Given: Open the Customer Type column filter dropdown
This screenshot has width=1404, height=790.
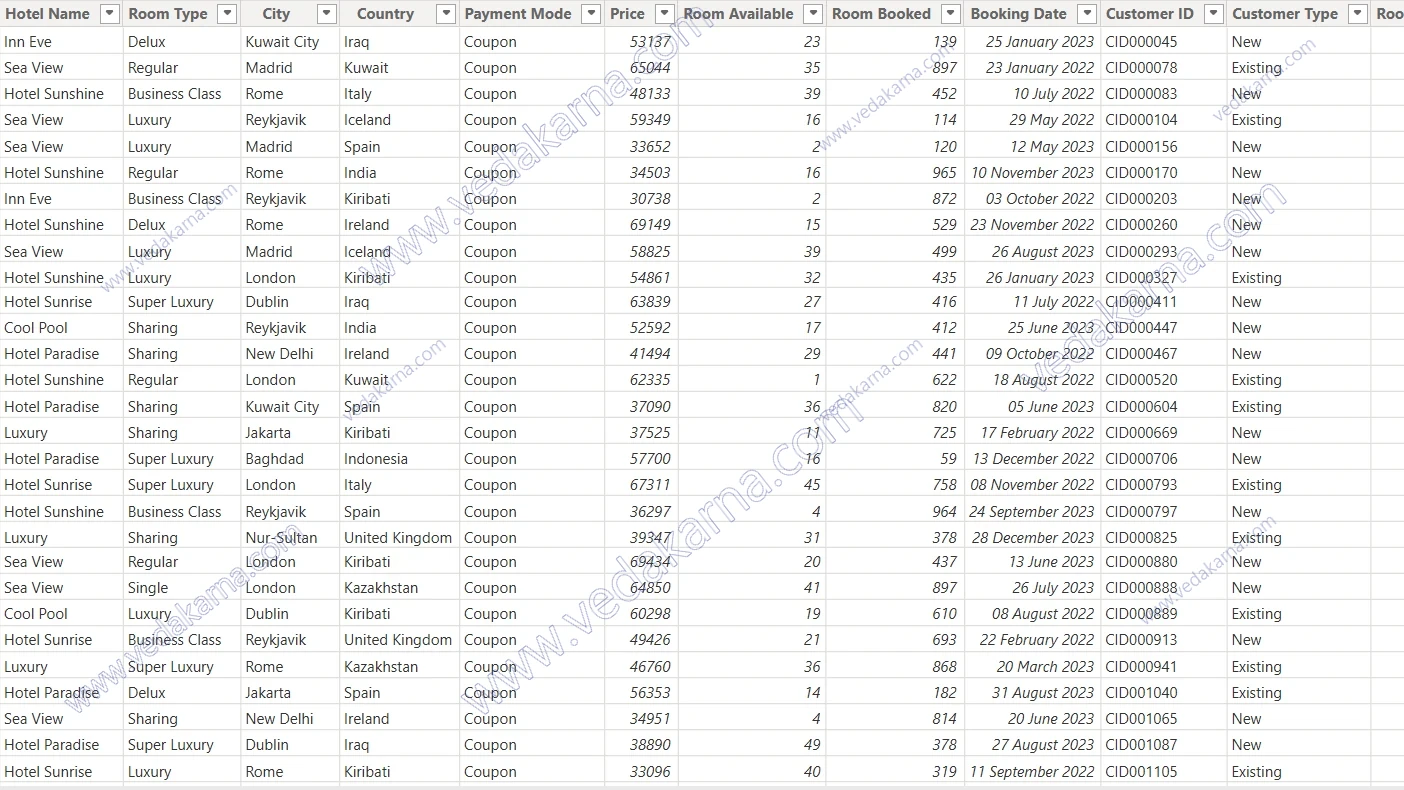Looking at the screenshot, I should tap(1357, 14).
